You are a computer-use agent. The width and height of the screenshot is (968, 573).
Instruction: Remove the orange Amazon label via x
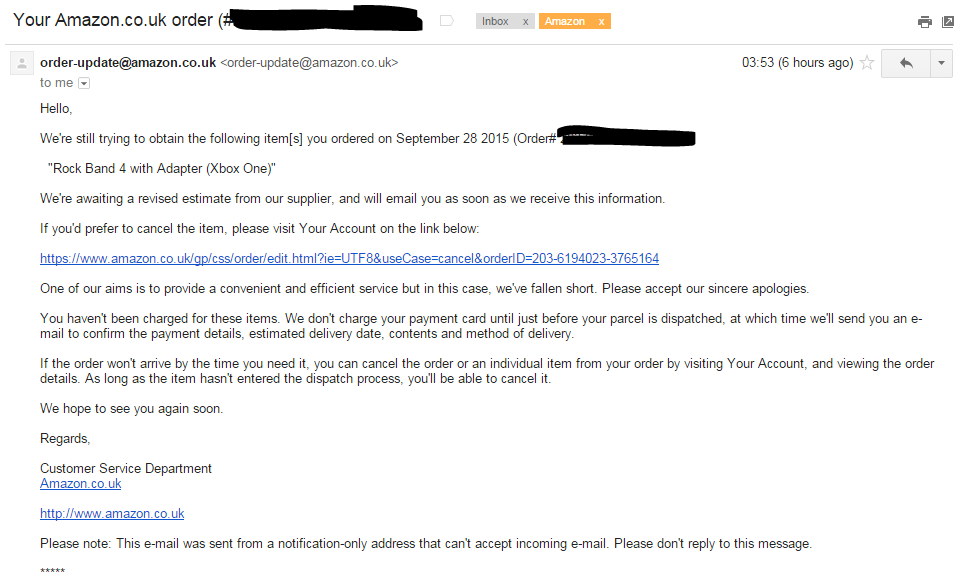tap(601, 22)
